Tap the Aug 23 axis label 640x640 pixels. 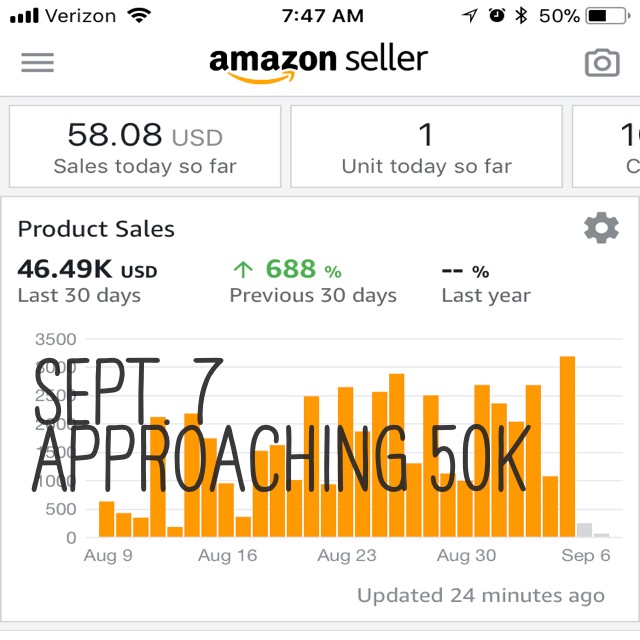tap(347, 556)
